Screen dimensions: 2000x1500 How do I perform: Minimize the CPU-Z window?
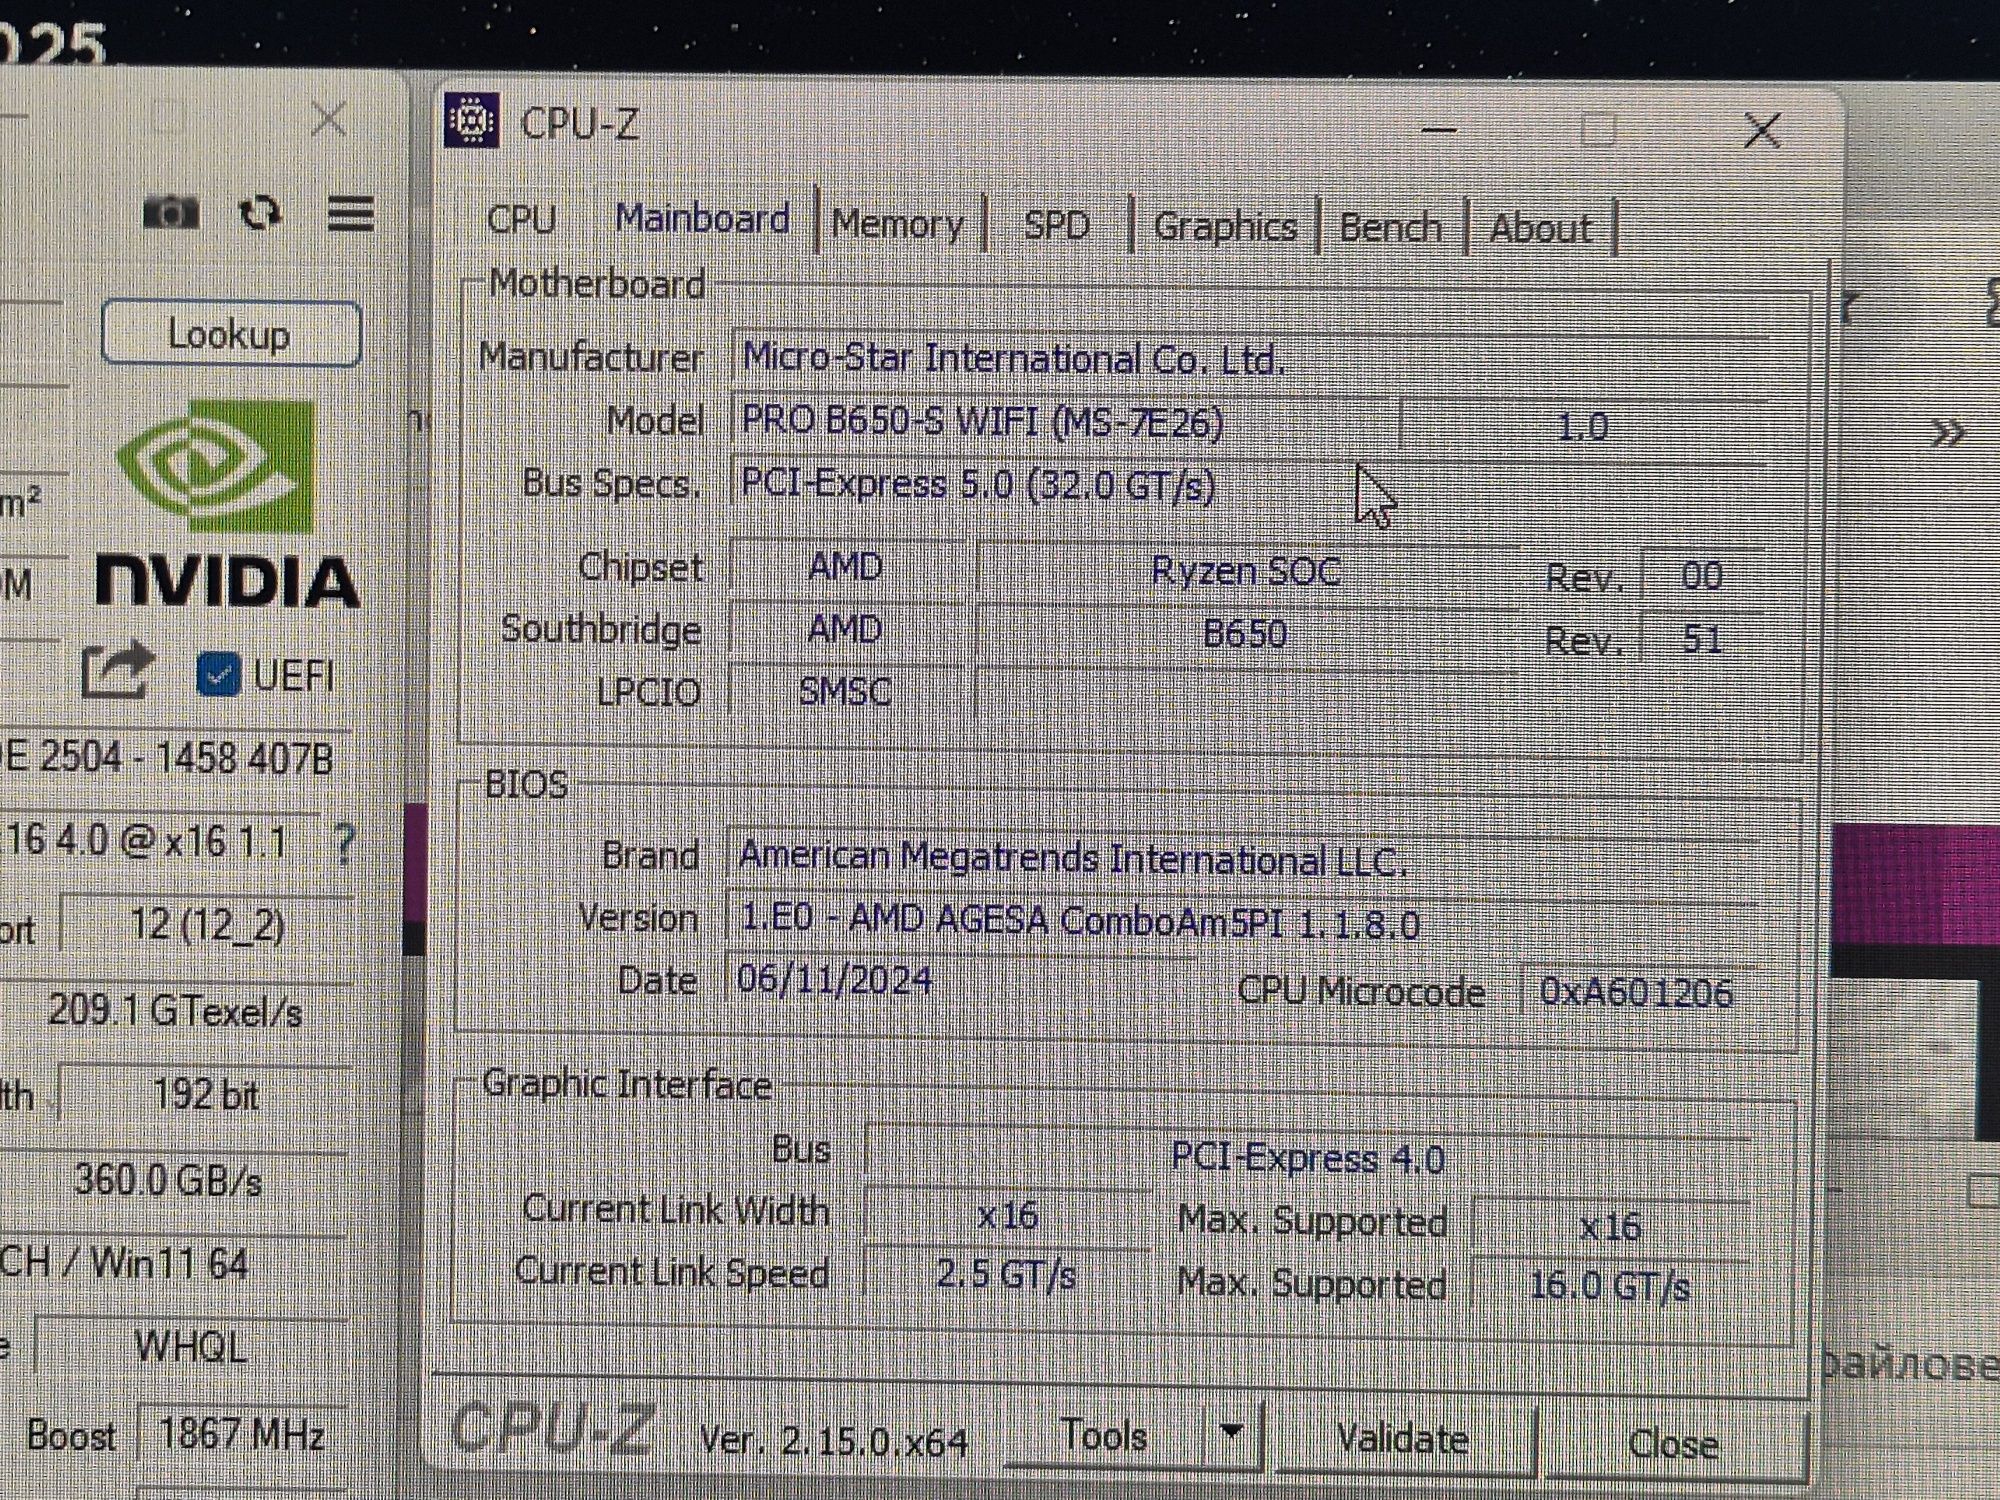coord(1438,130)
